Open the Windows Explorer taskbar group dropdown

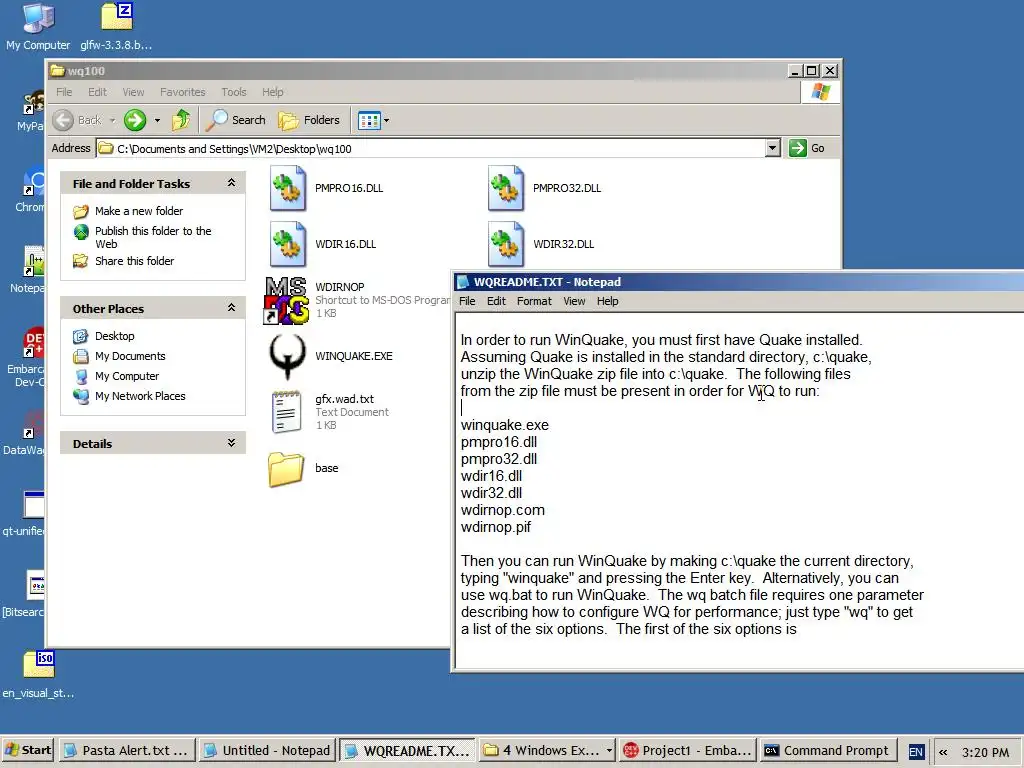(609, 750)
